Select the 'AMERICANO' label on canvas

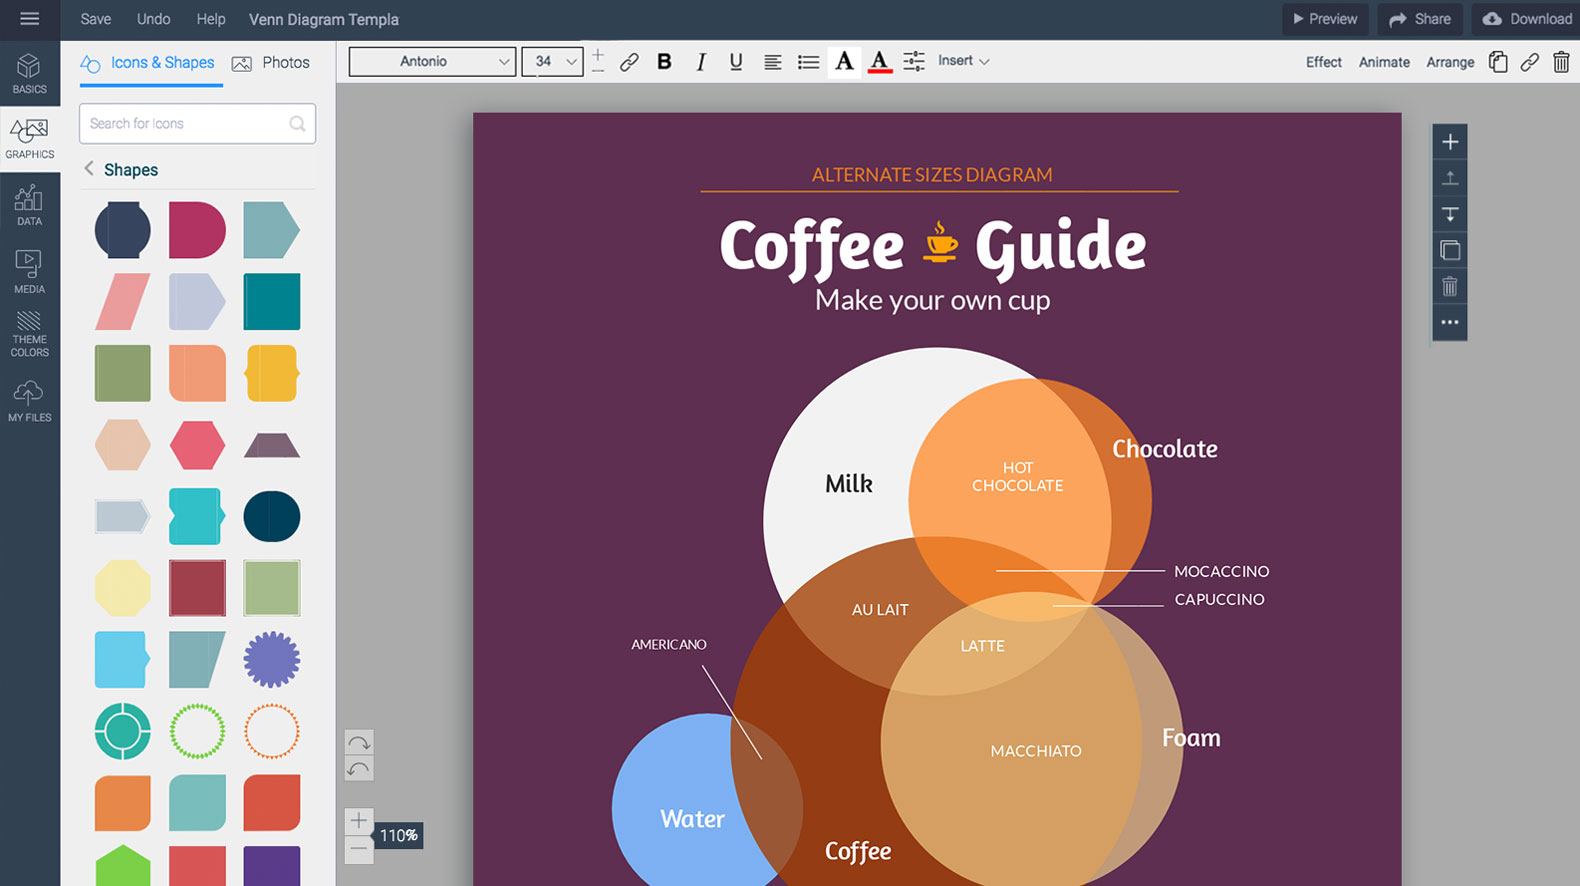(668, 645)
